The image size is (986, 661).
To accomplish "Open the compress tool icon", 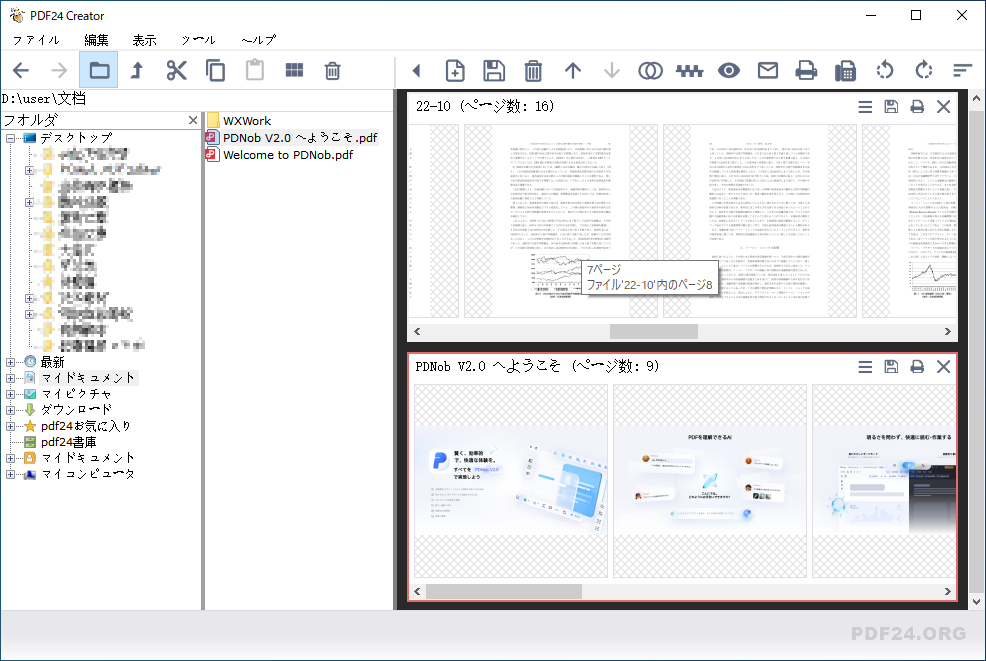I will [x=689, y=70].
